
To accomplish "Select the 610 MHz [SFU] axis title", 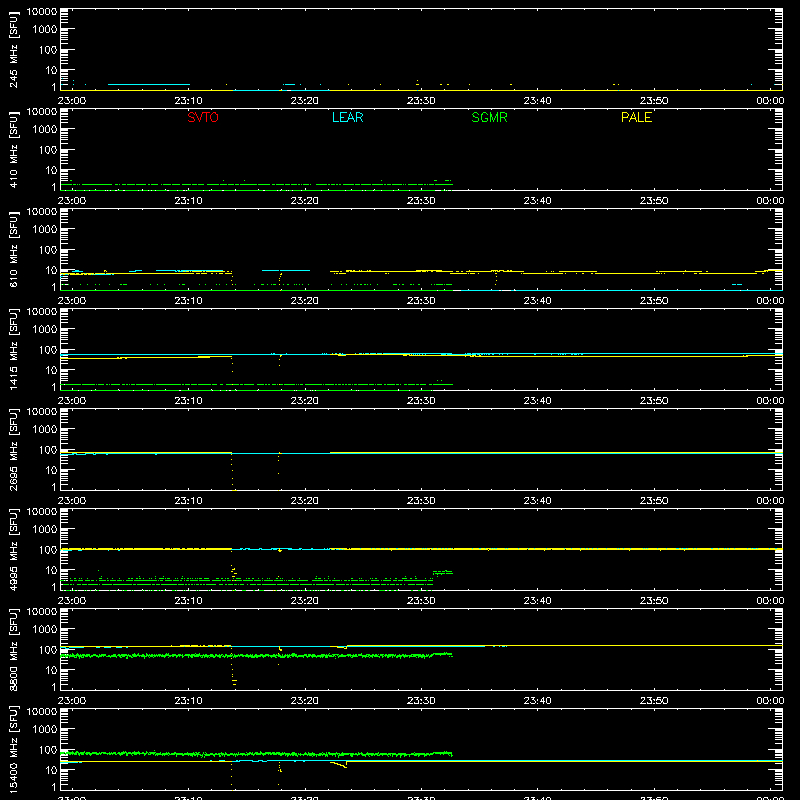I will (13, 249).
